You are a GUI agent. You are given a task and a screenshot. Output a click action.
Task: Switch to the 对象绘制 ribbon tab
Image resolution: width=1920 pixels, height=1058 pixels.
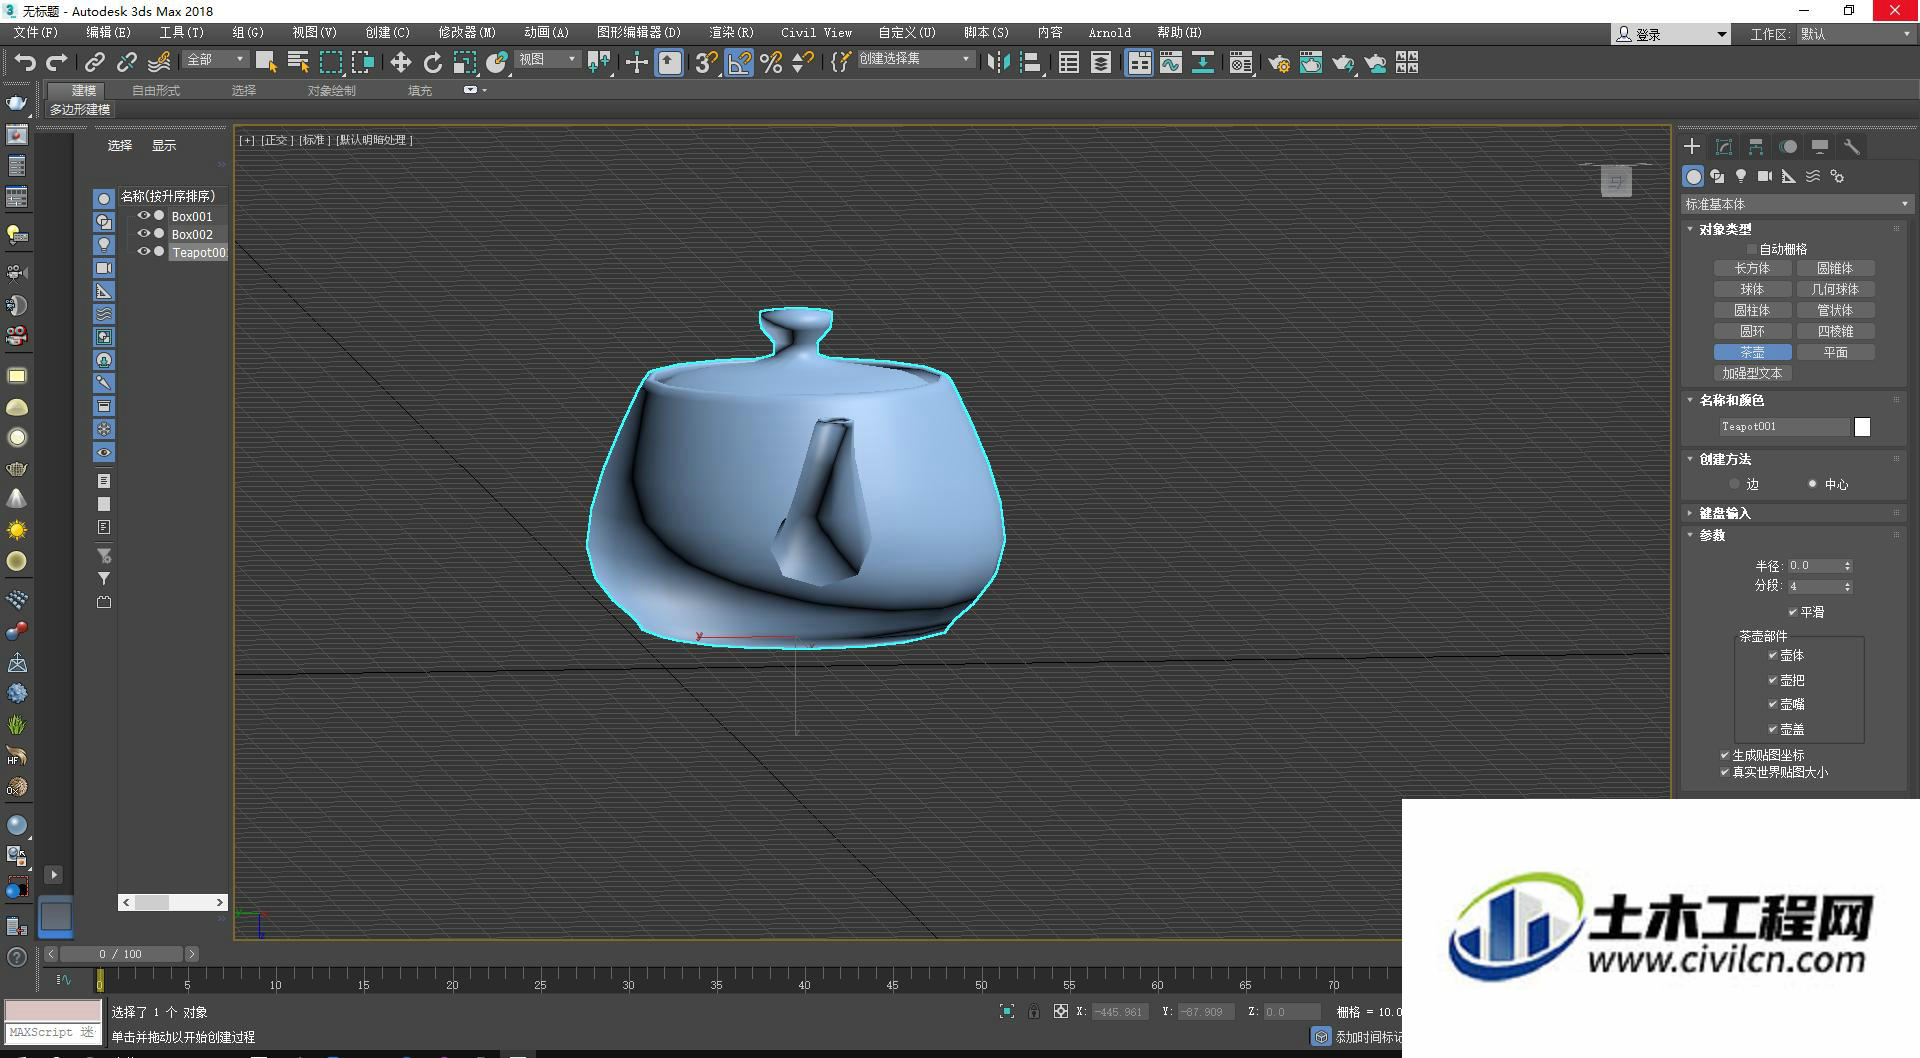[x=332, y=90]
